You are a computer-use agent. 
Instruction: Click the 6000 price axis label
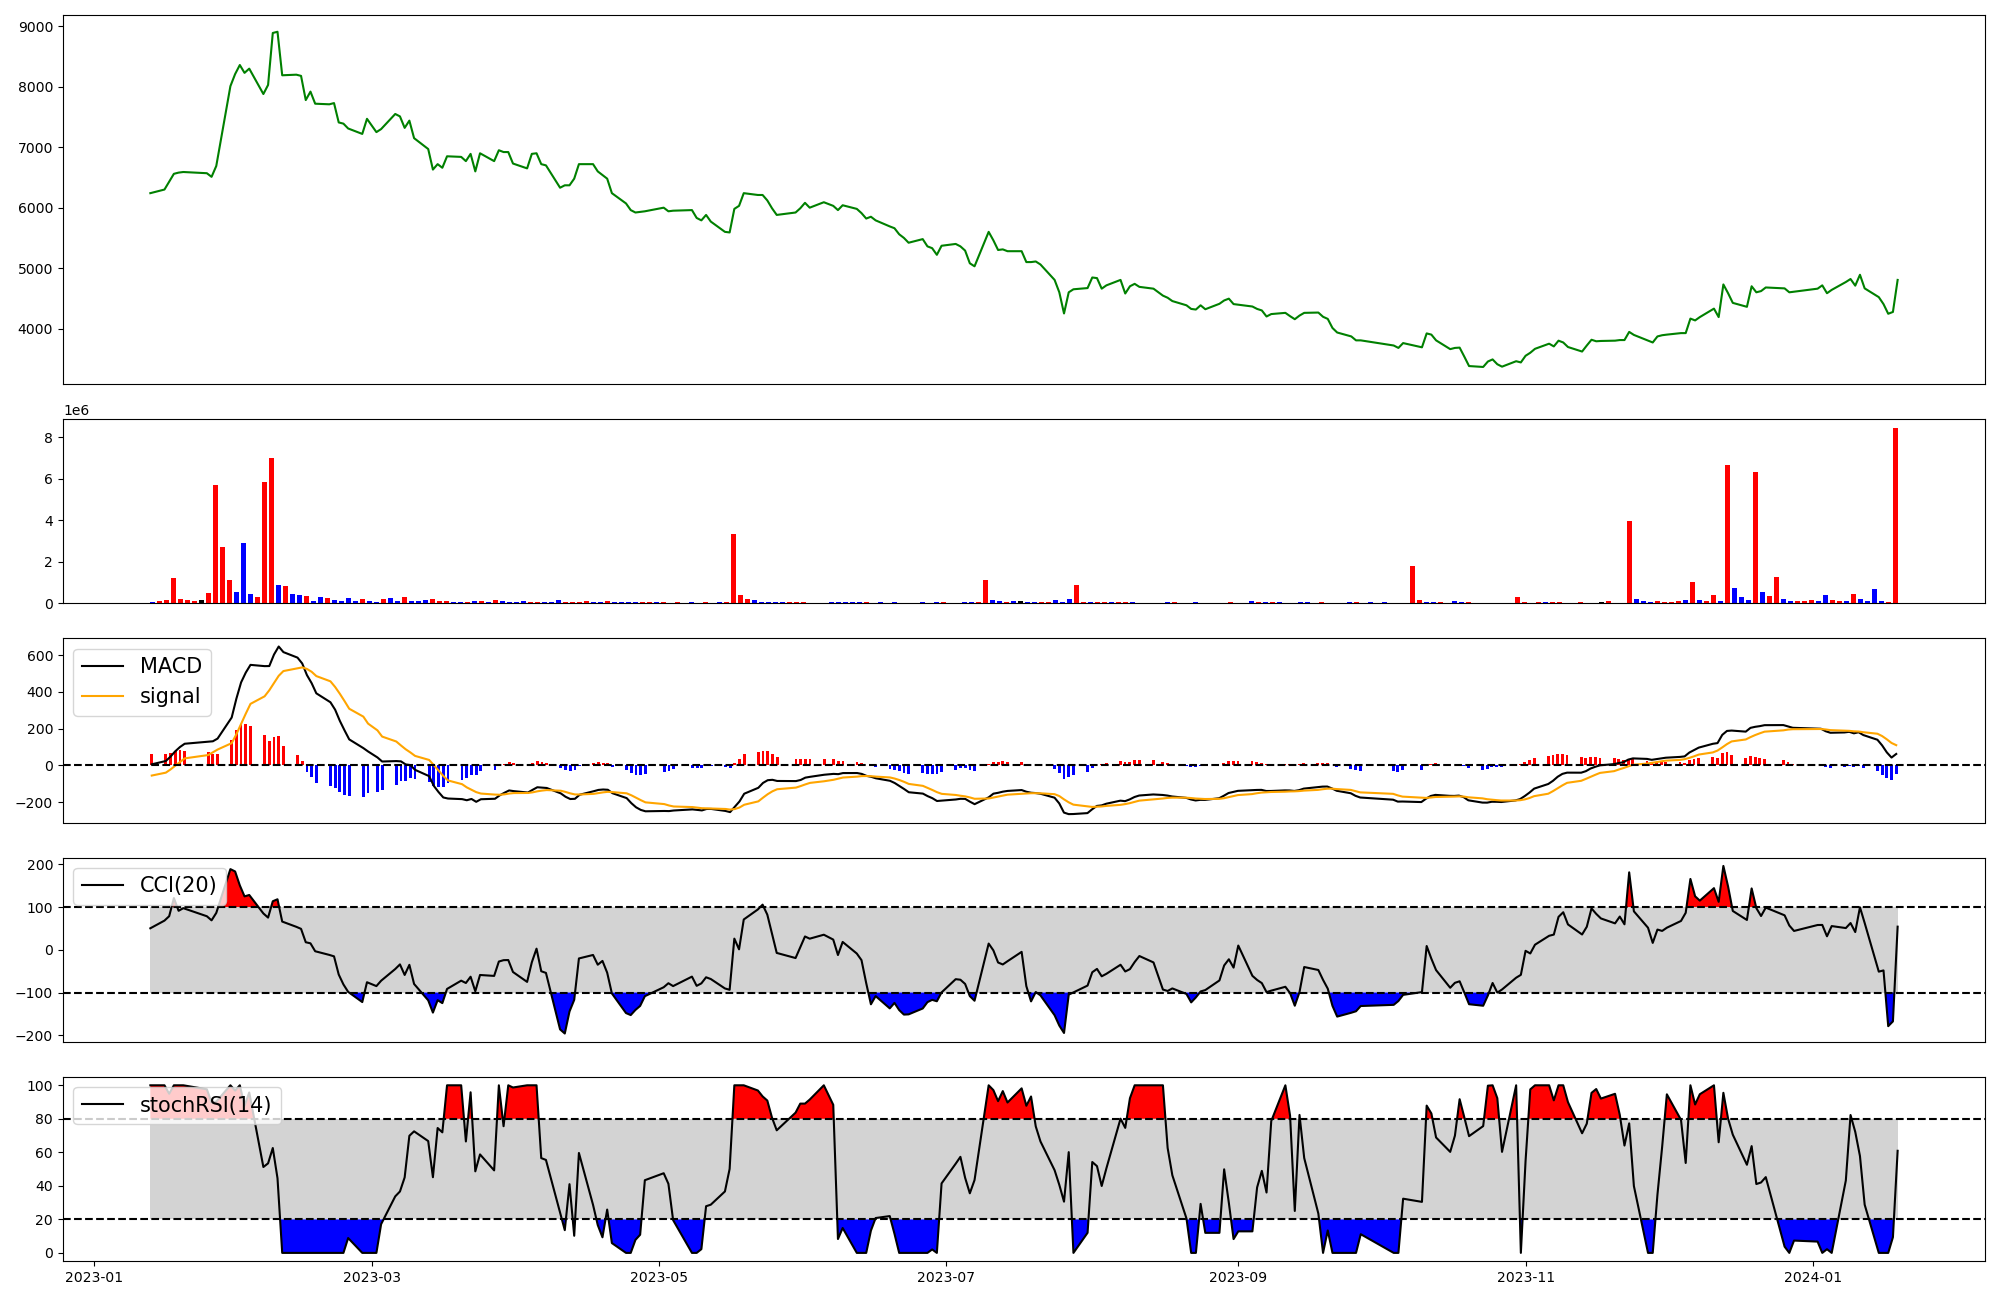[36, 209]
